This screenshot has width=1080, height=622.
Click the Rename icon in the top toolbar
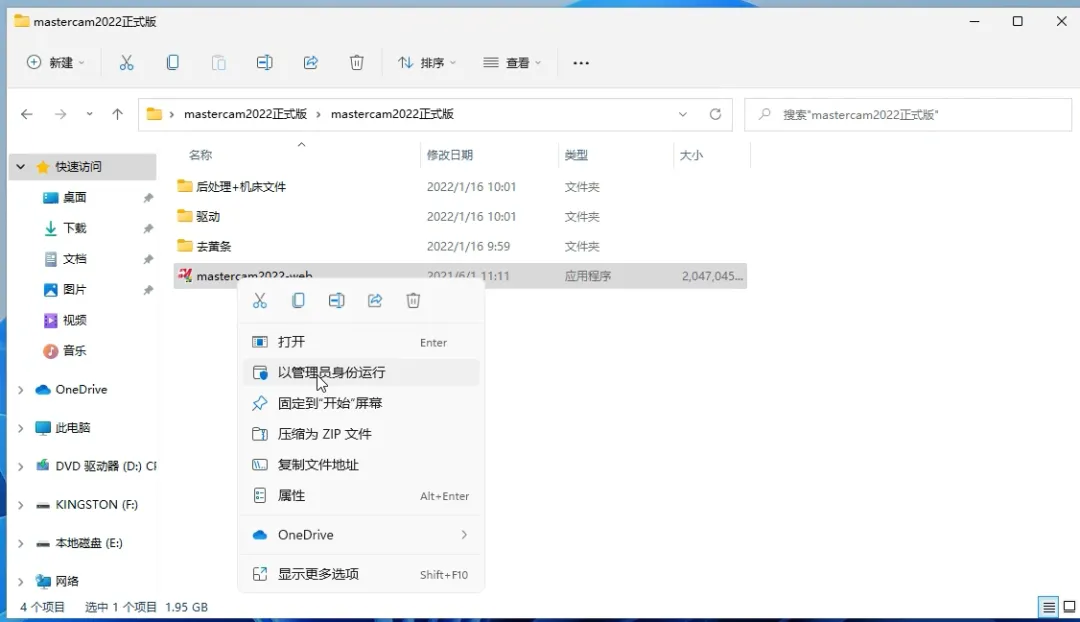point(264,63)
